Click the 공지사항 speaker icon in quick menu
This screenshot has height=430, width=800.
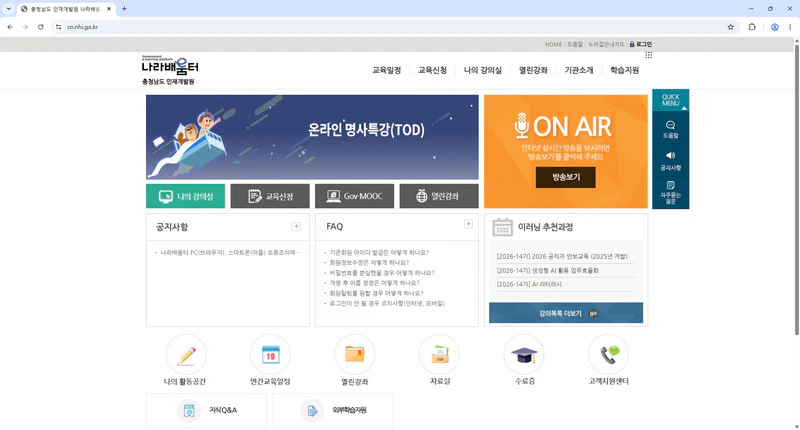670,161
